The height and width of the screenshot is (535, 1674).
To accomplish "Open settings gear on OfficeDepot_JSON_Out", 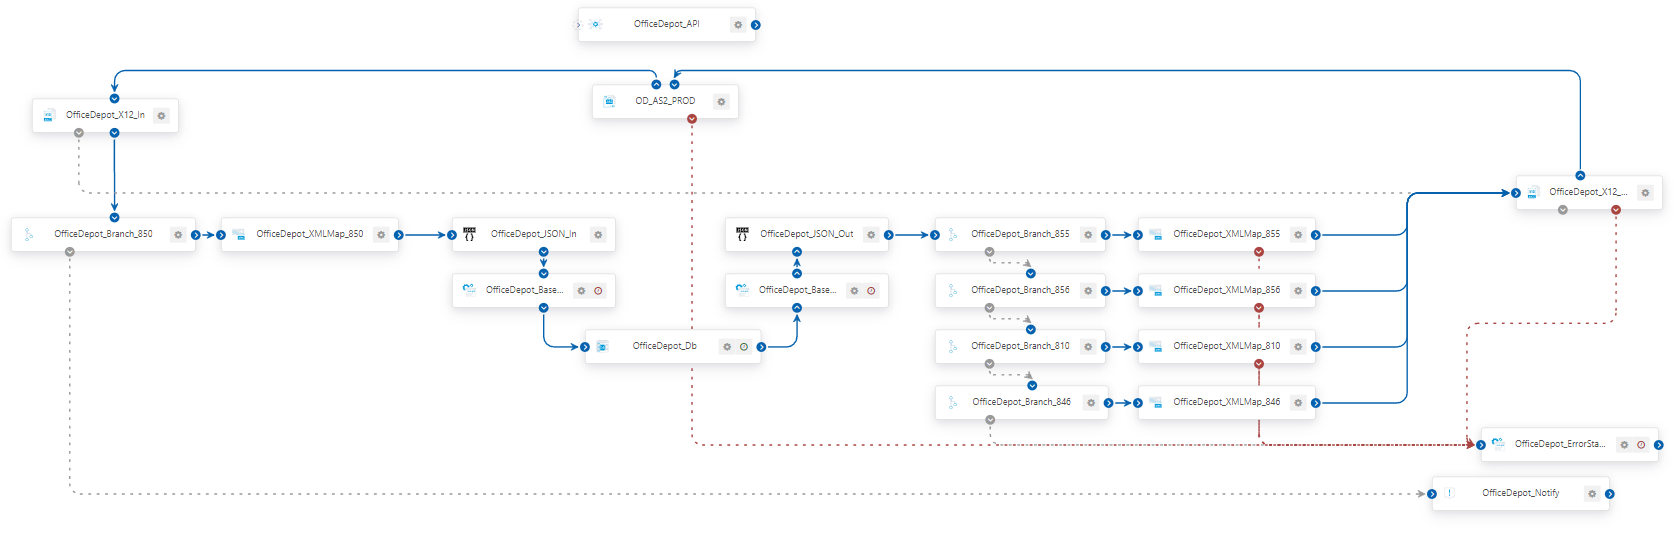I will 871,235.
